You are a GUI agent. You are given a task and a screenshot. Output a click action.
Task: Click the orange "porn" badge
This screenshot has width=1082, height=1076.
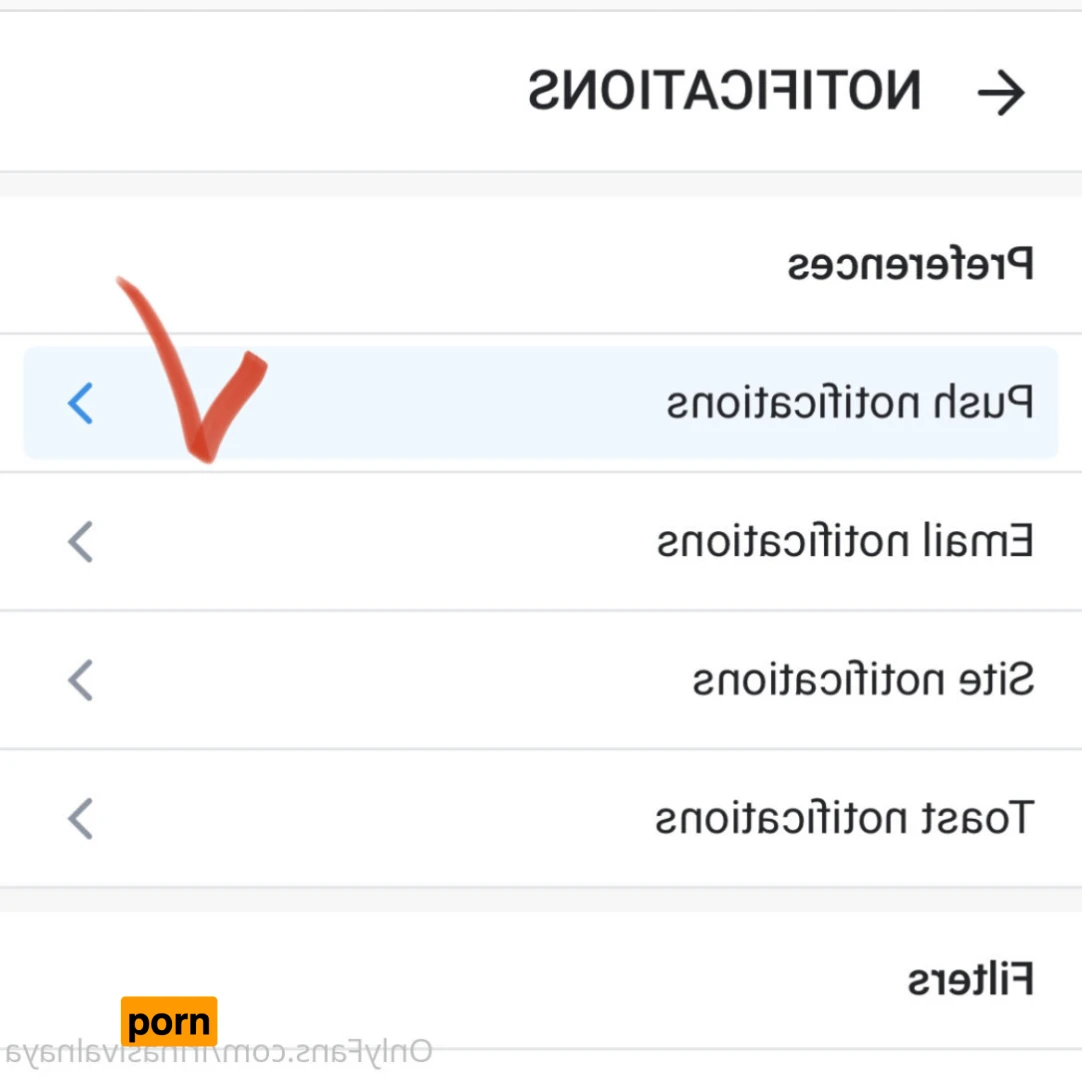[169, 1022]
